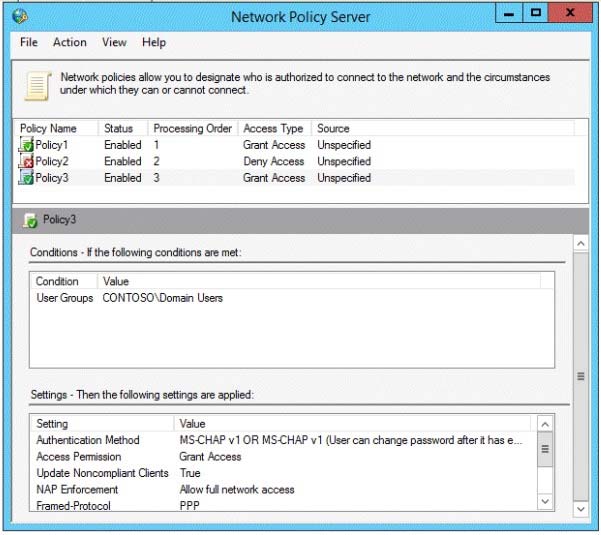The height and width of the screenshot is (535, 601).
Task: Click the Network Policy Server globe icon
Action: pos(19,16)
